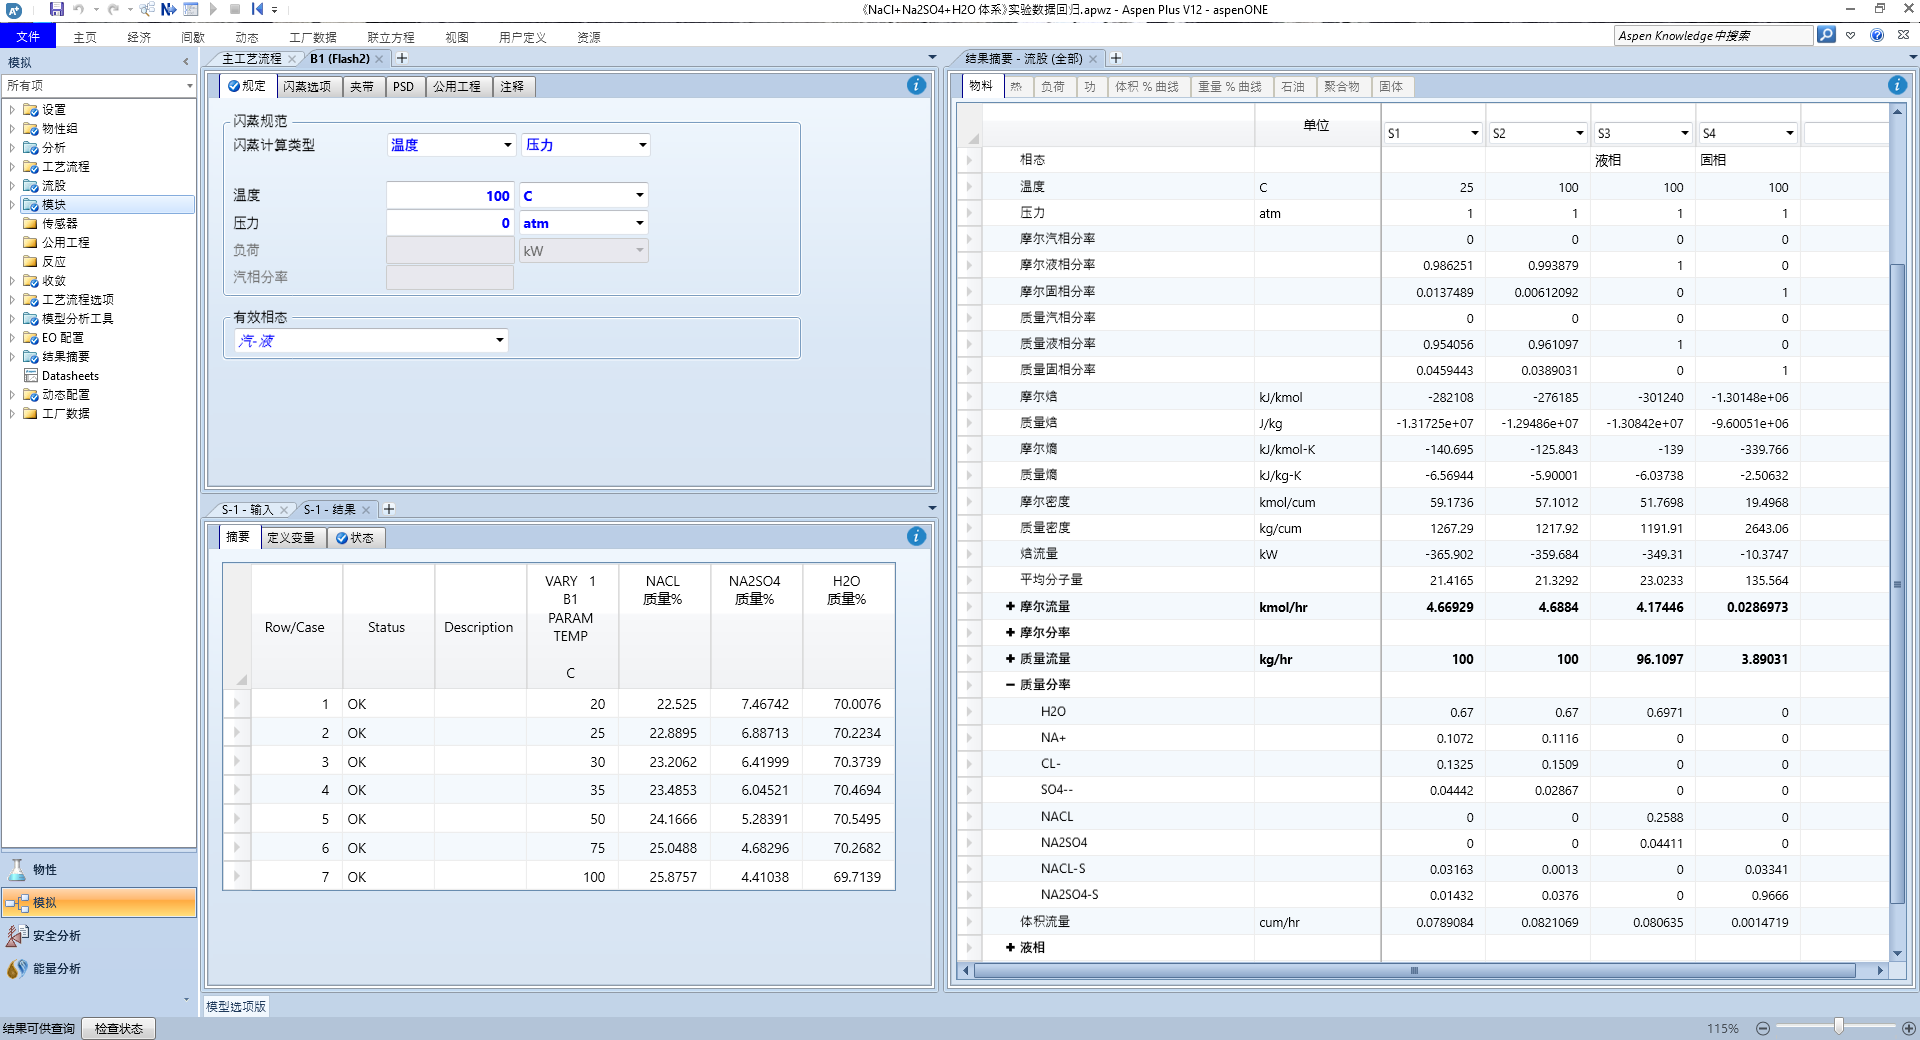The image size is (1920, 1040).
Task: Switch to 公用工程 tab in B1 form
Action: (x=457, y=87)
